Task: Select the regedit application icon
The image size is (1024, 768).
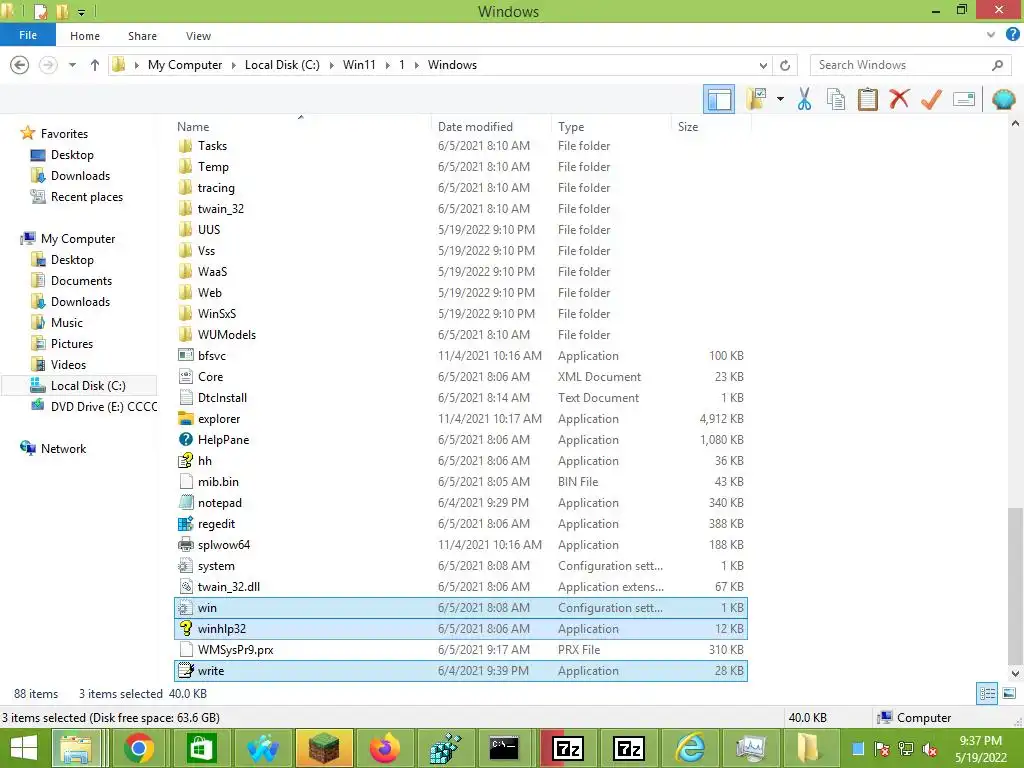Action: (186, 524)
